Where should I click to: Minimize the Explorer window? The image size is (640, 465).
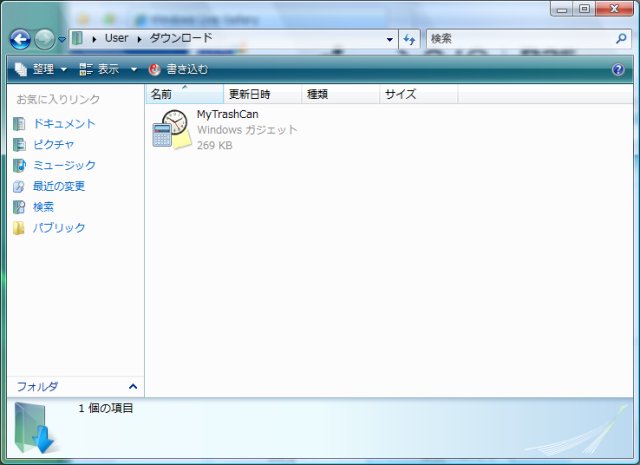point(562,9)
